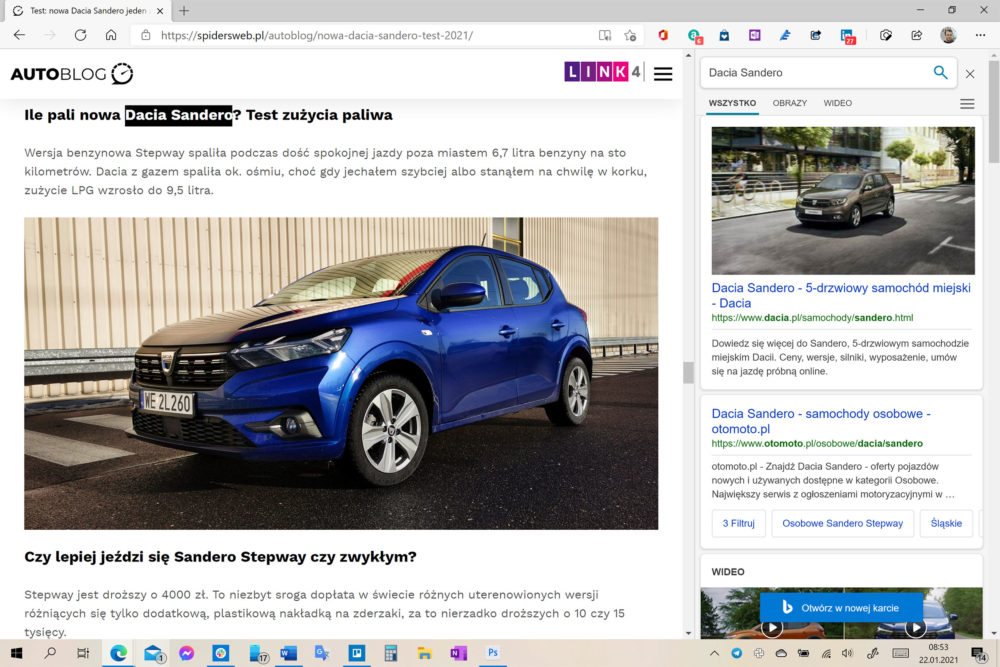This screenshot has width=1000, height=667.
Task: Open Windows taskbar search
Action: click(50, 653)
